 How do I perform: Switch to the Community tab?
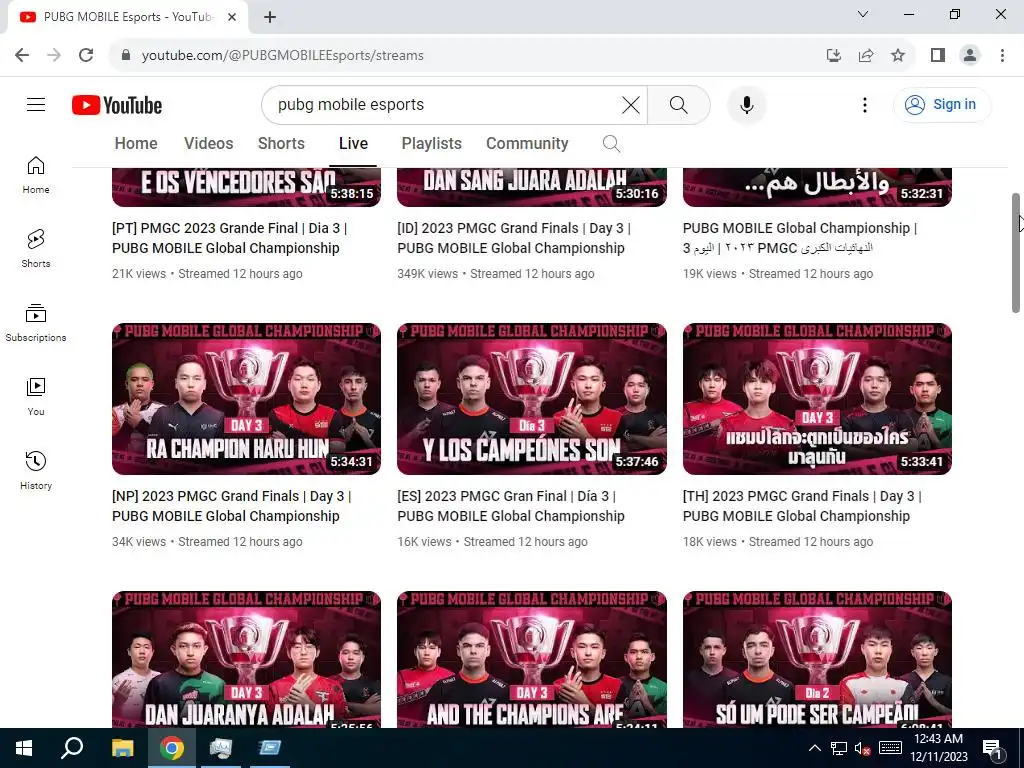pyautogui.click(x=527, y=144)
